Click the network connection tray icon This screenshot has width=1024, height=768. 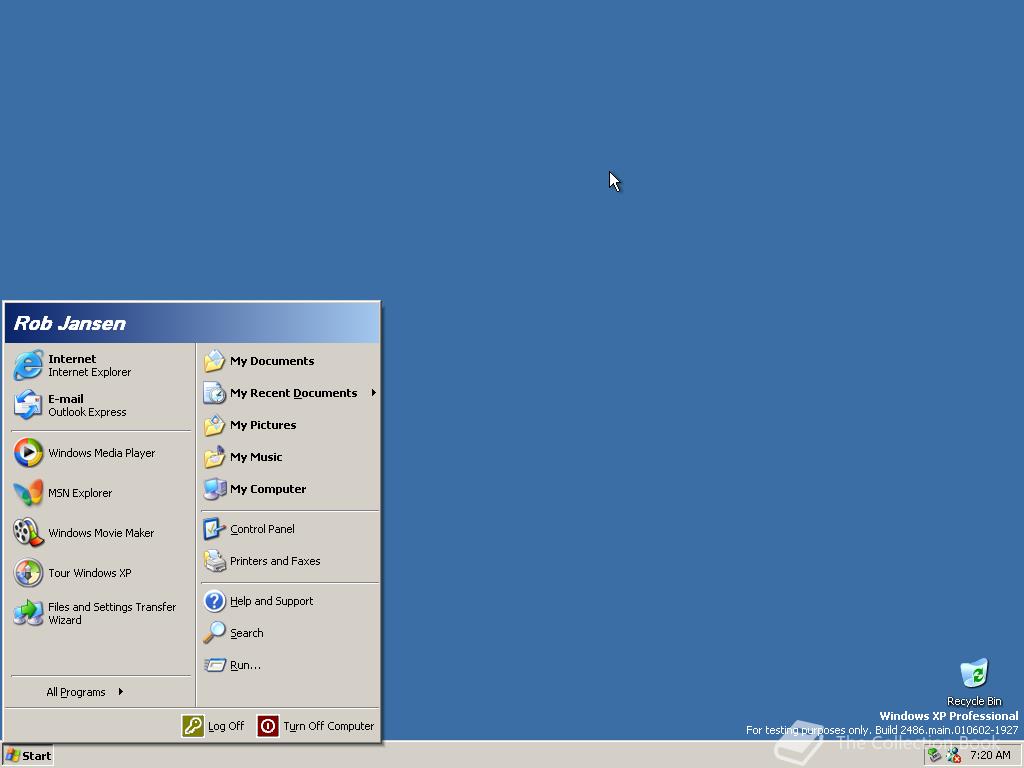pyautogui.click(x=935, y=755)
